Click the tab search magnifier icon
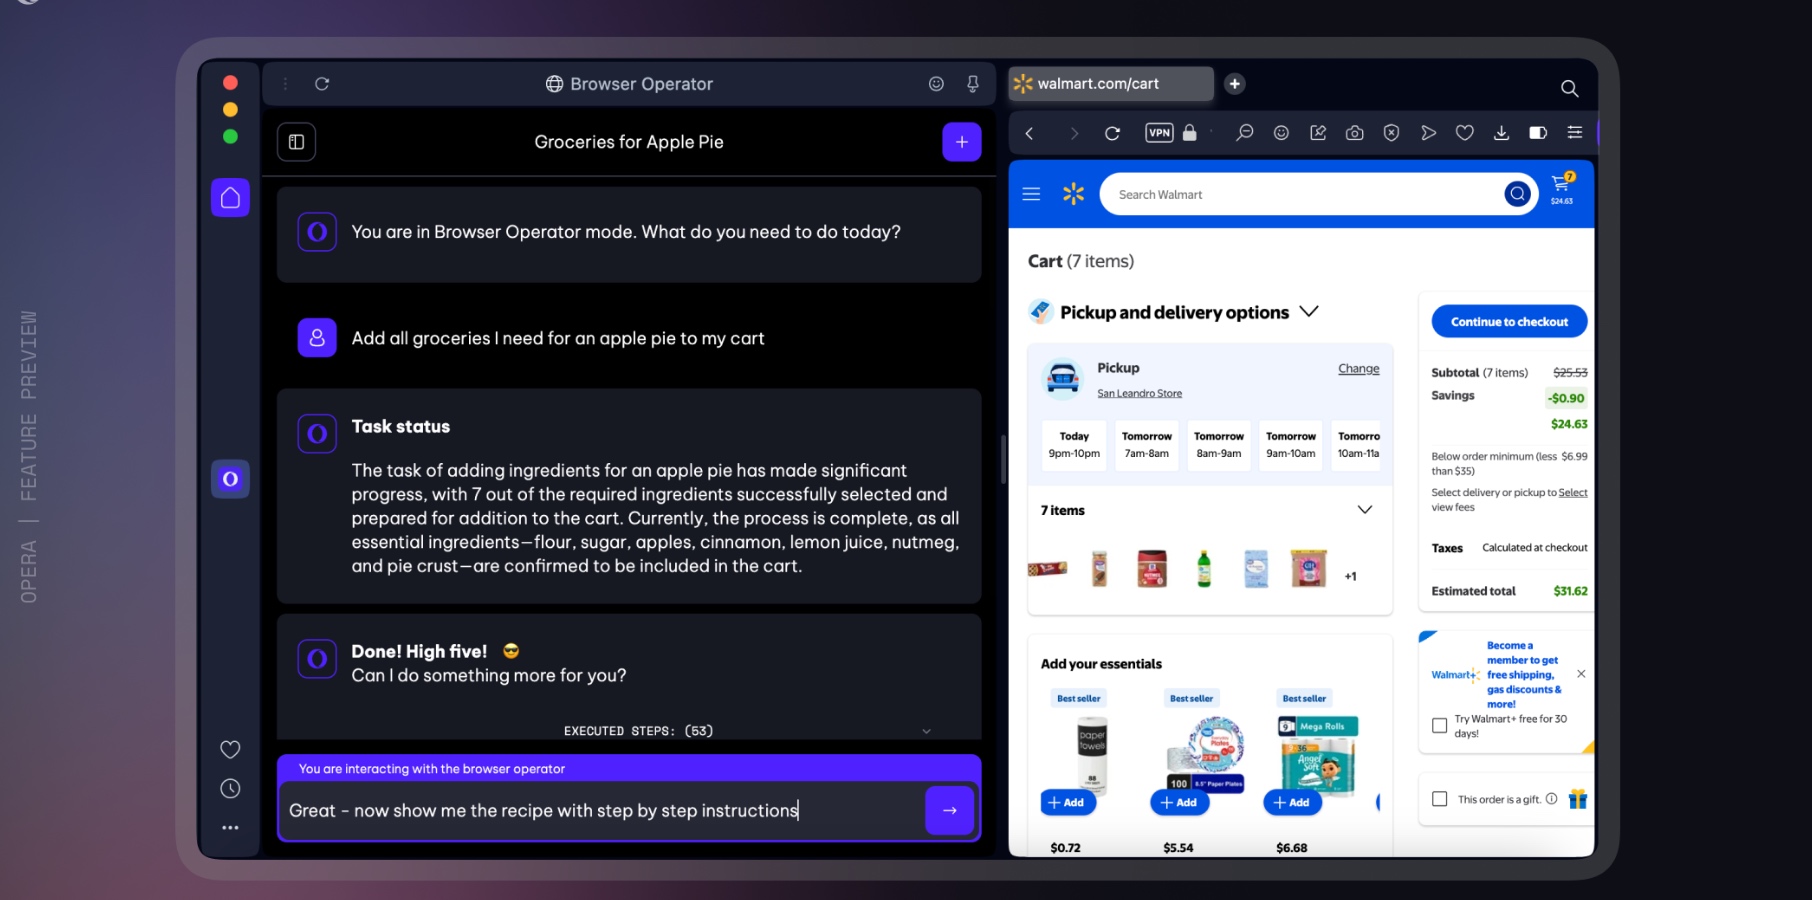This screenshot has width=1812, height=900. click(x=1569, y=89)
